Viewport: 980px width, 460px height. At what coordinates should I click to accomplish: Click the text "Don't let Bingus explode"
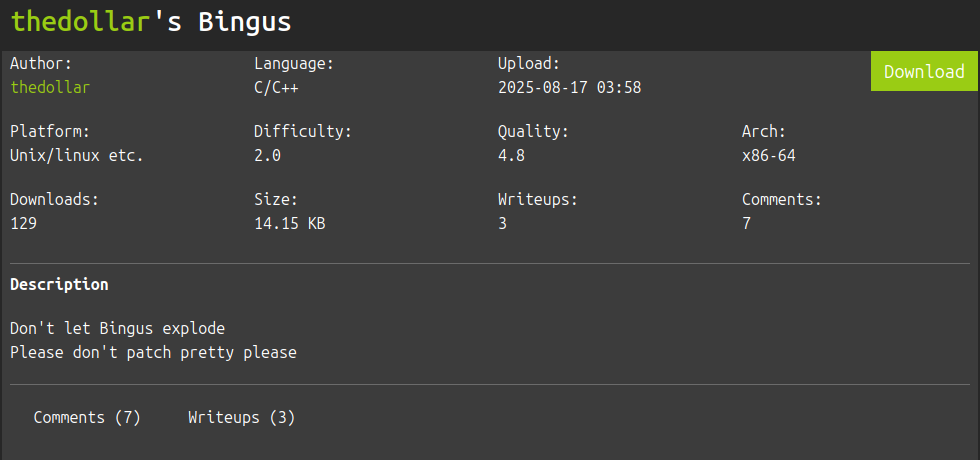(x=117, y=328)
